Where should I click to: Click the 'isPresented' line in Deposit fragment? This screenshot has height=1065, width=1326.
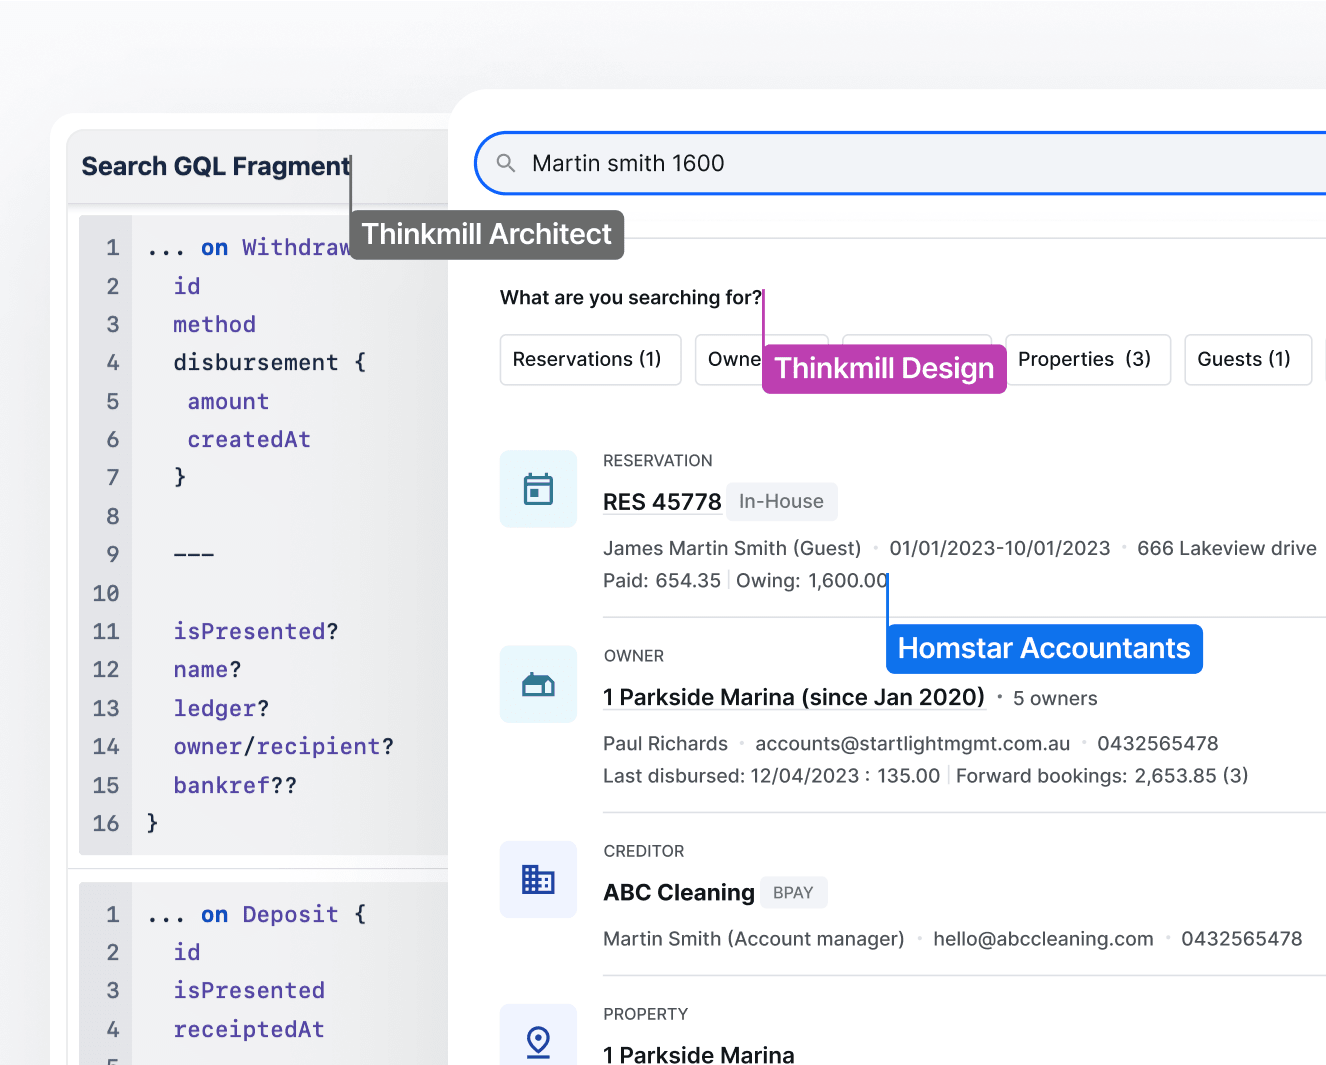[249, 990]
